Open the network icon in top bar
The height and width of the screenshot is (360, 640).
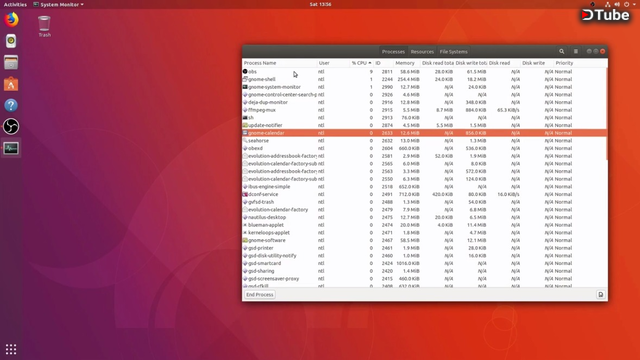pyautogui.click(x=608, y=4)
